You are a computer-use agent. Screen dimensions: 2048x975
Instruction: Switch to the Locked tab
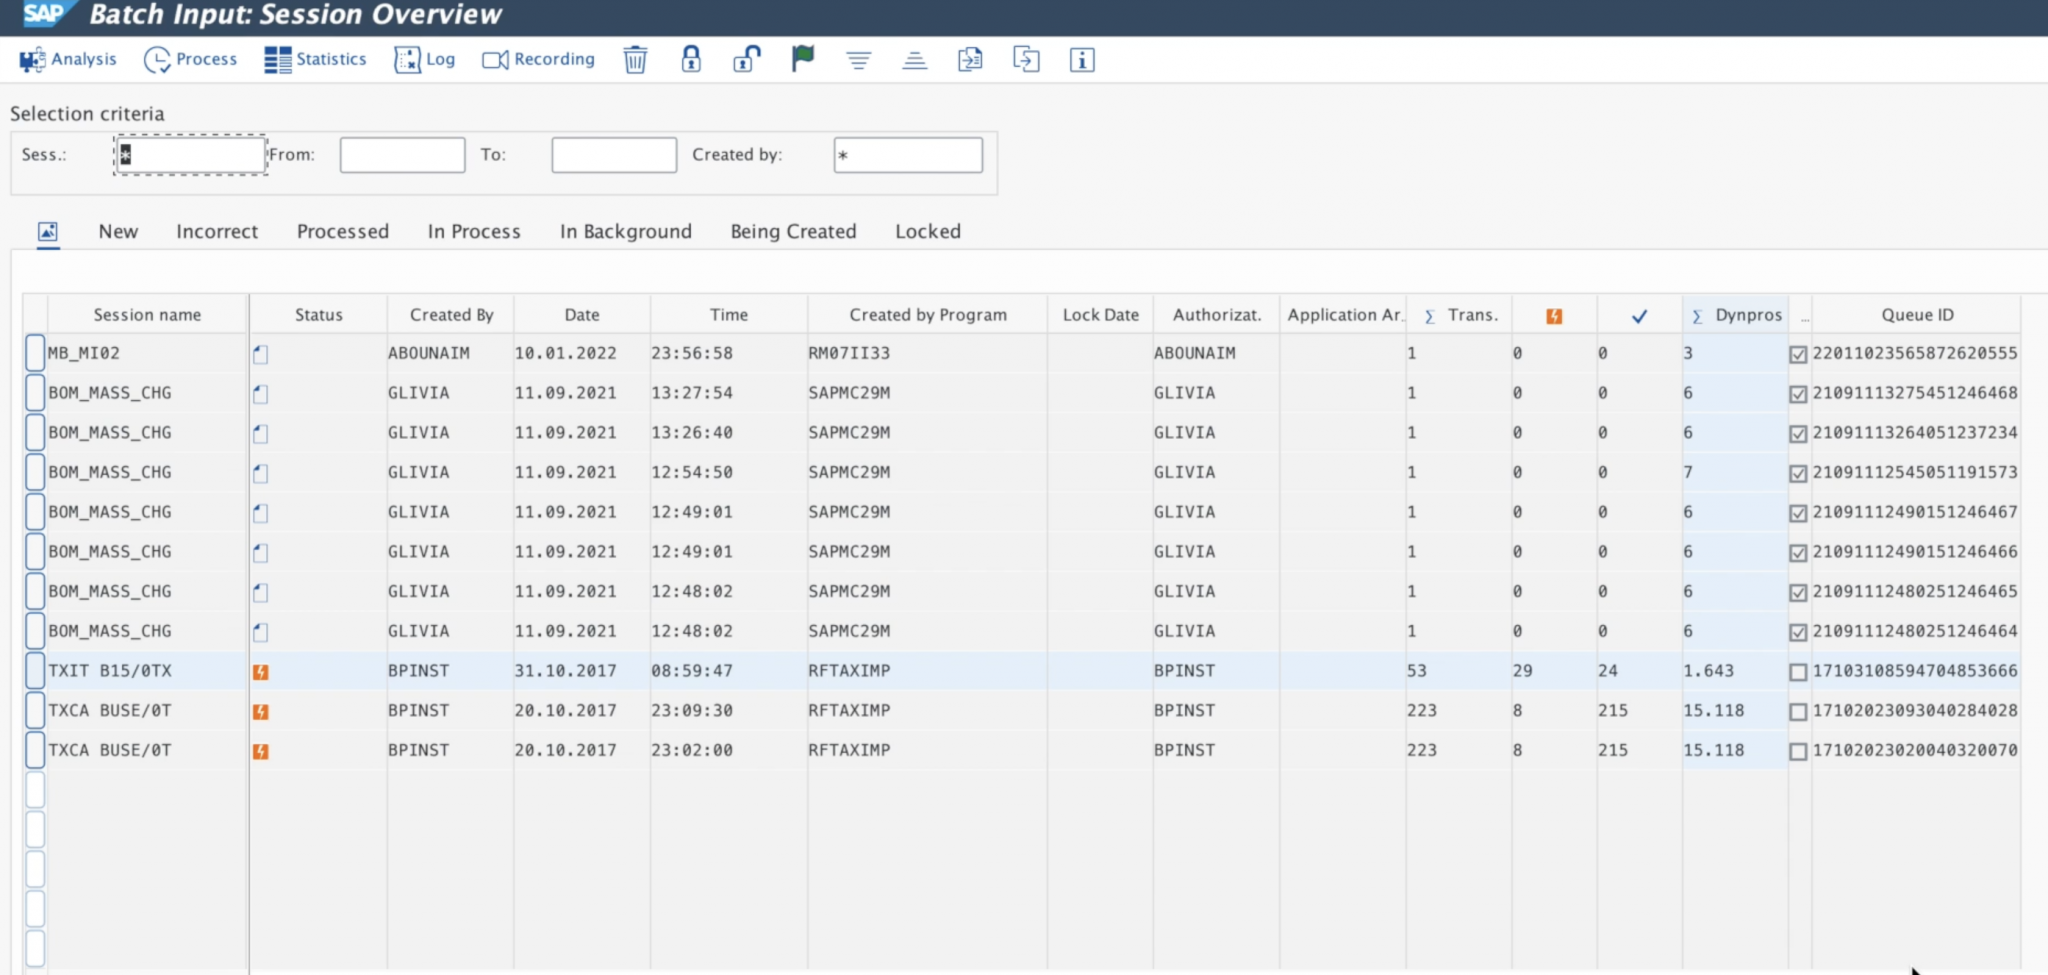928,231
